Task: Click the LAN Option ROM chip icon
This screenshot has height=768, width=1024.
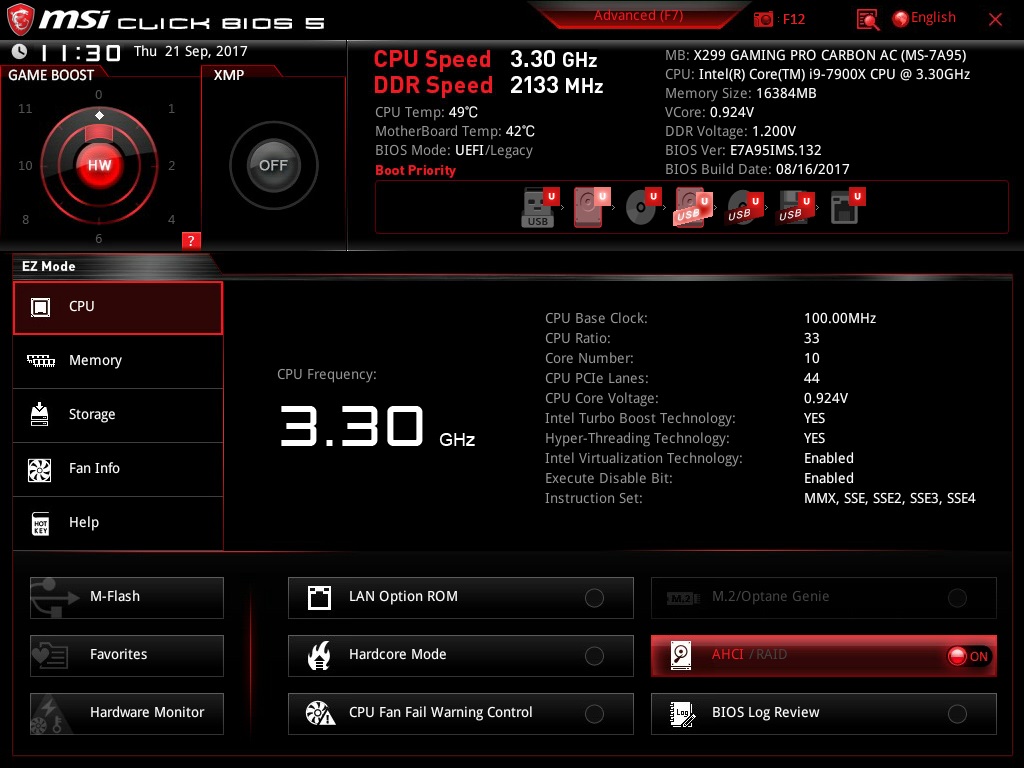Action: pyautogui.click(x=319, y=598)
